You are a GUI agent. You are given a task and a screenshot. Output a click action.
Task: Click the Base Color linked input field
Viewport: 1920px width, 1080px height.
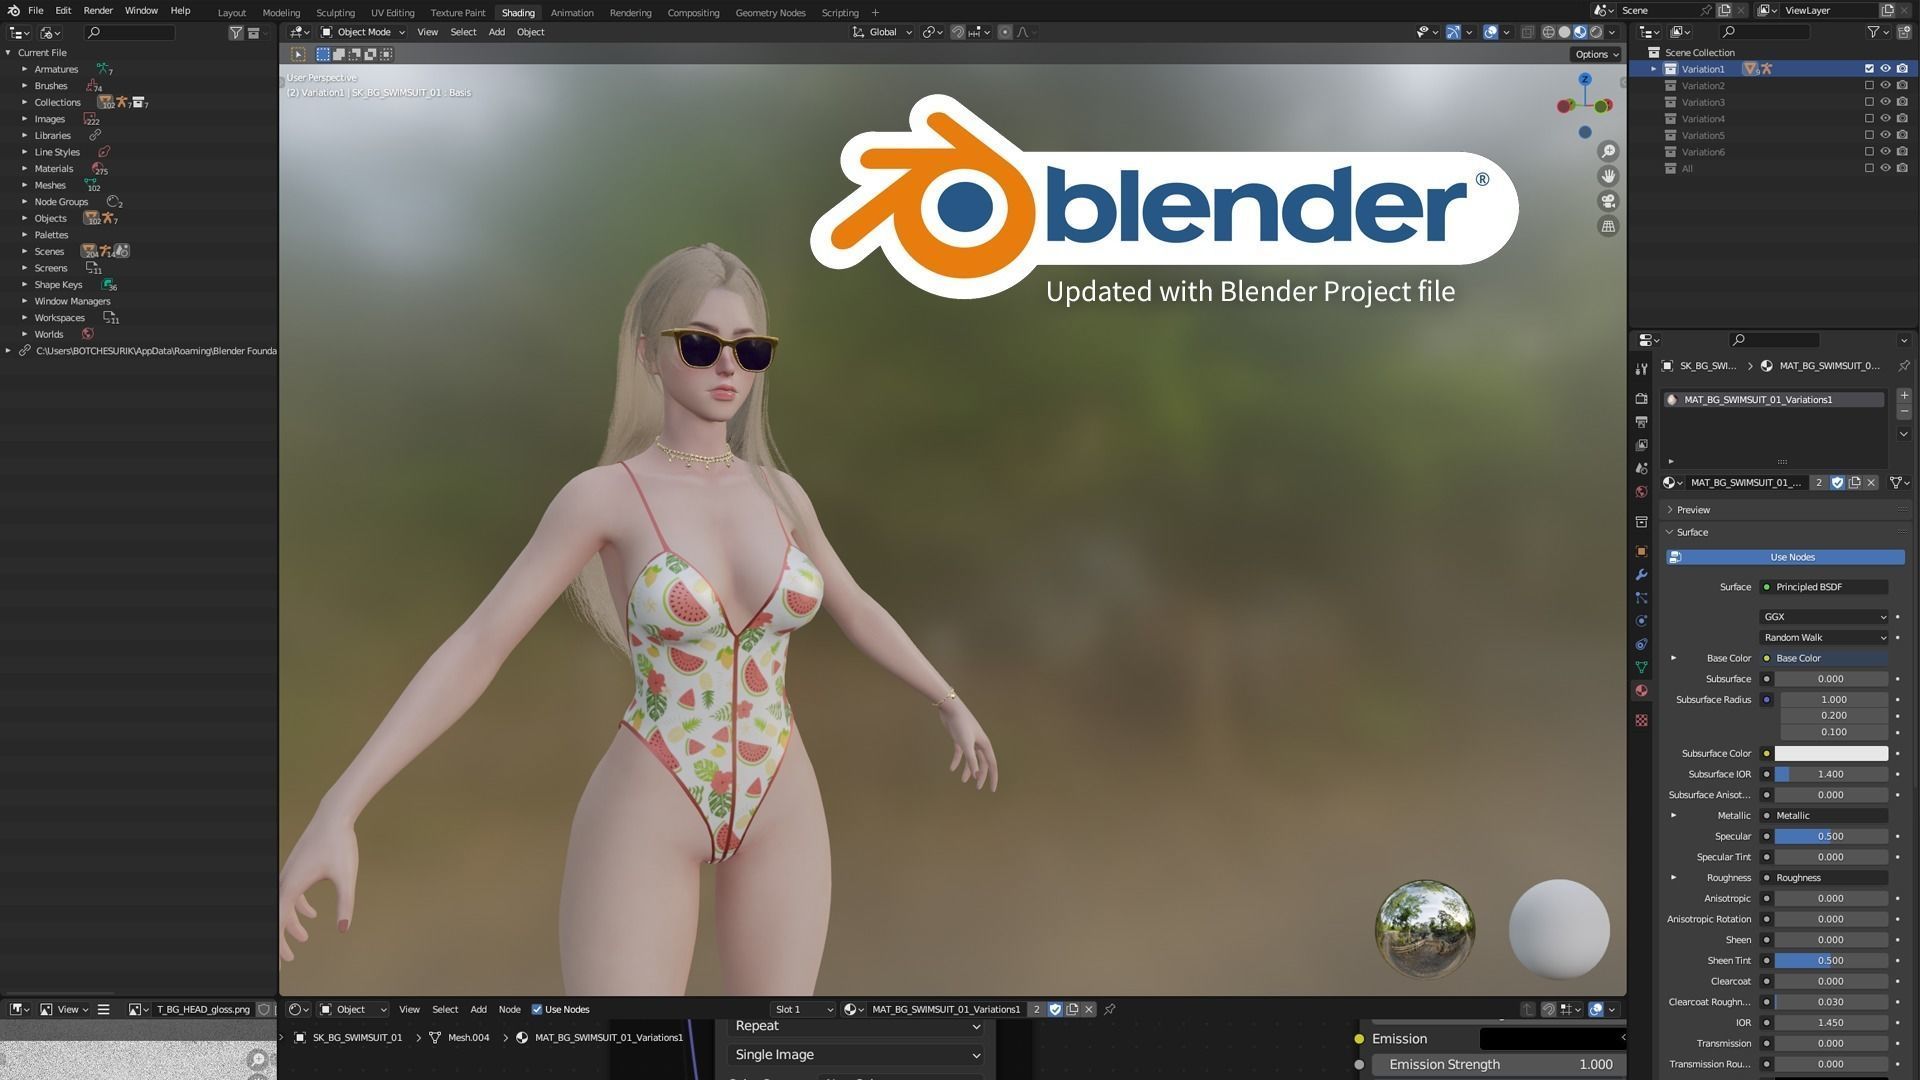point(1823,658)
